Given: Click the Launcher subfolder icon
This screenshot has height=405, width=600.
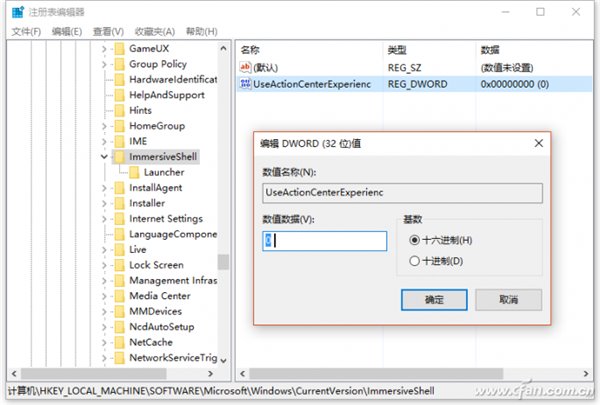Looking at the screenshot, I should (134, 172).
